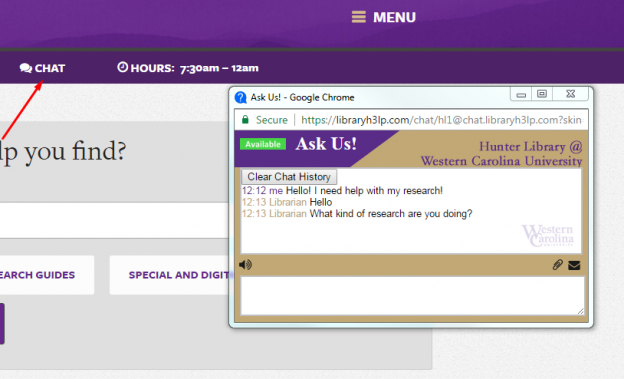Click the 'What kind of research are you doing?' message

[391, 214]
